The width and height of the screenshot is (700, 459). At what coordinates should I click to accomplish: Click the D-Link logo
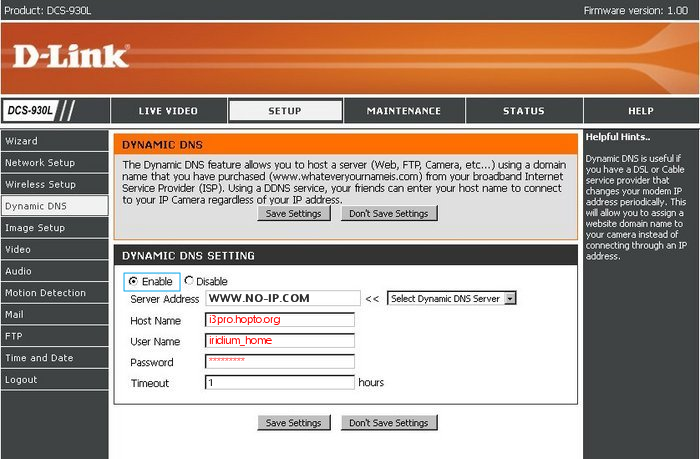[x=70, y=56]
